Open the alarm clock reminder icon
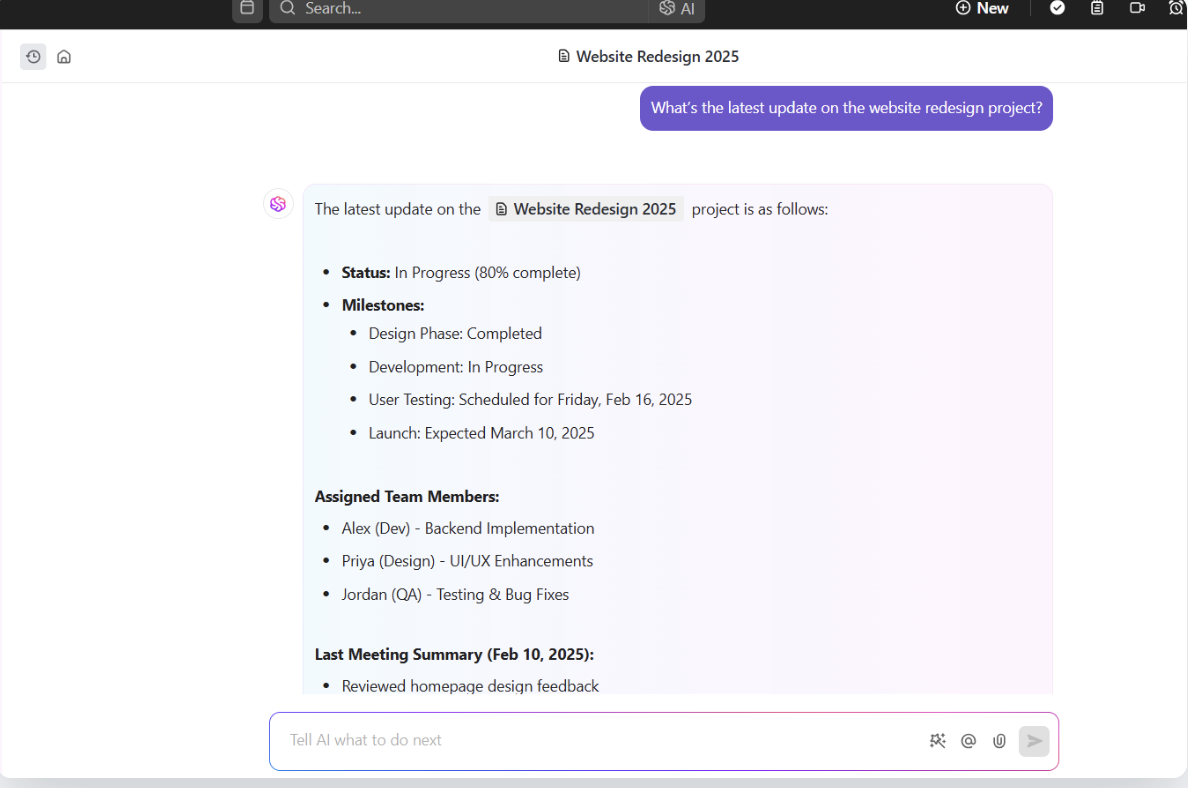Image resolution: width=1188 pixels, height=788 pixels. pyautogui.click(x=1177, y=8)
